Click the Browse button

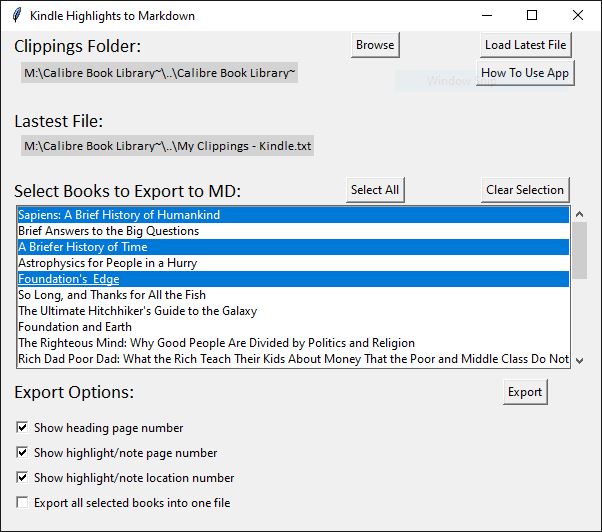click(375, 45)
